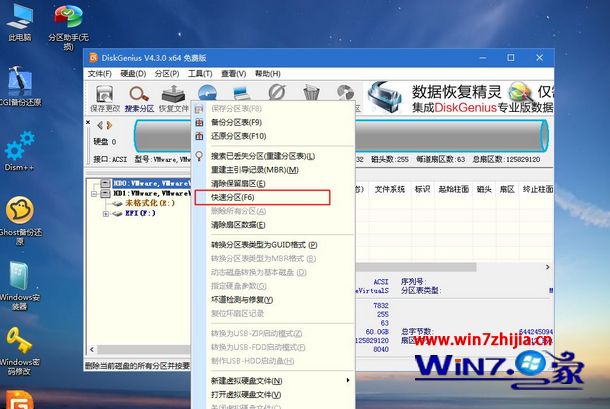Open the 硬盘(D) menu
This screenshot has height=409, width=610.
pos(133,74)
